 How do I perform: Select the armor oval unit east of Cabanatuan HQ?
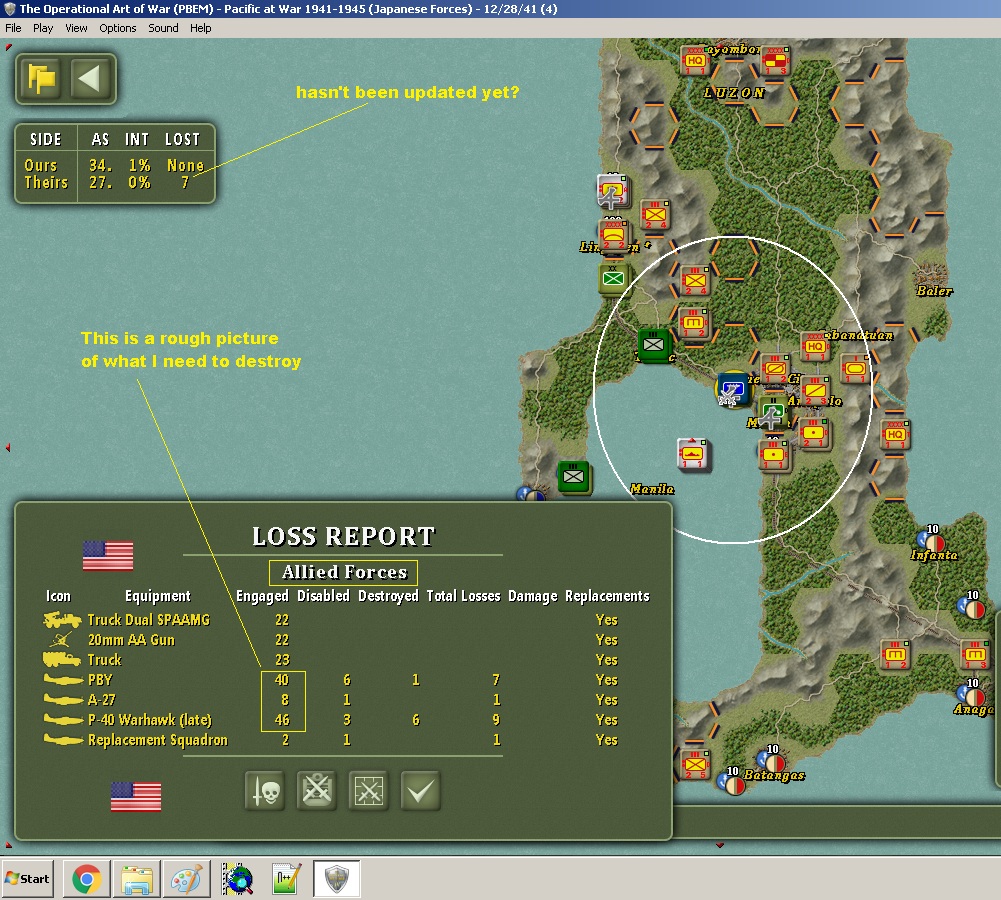[x=855, y=369]
